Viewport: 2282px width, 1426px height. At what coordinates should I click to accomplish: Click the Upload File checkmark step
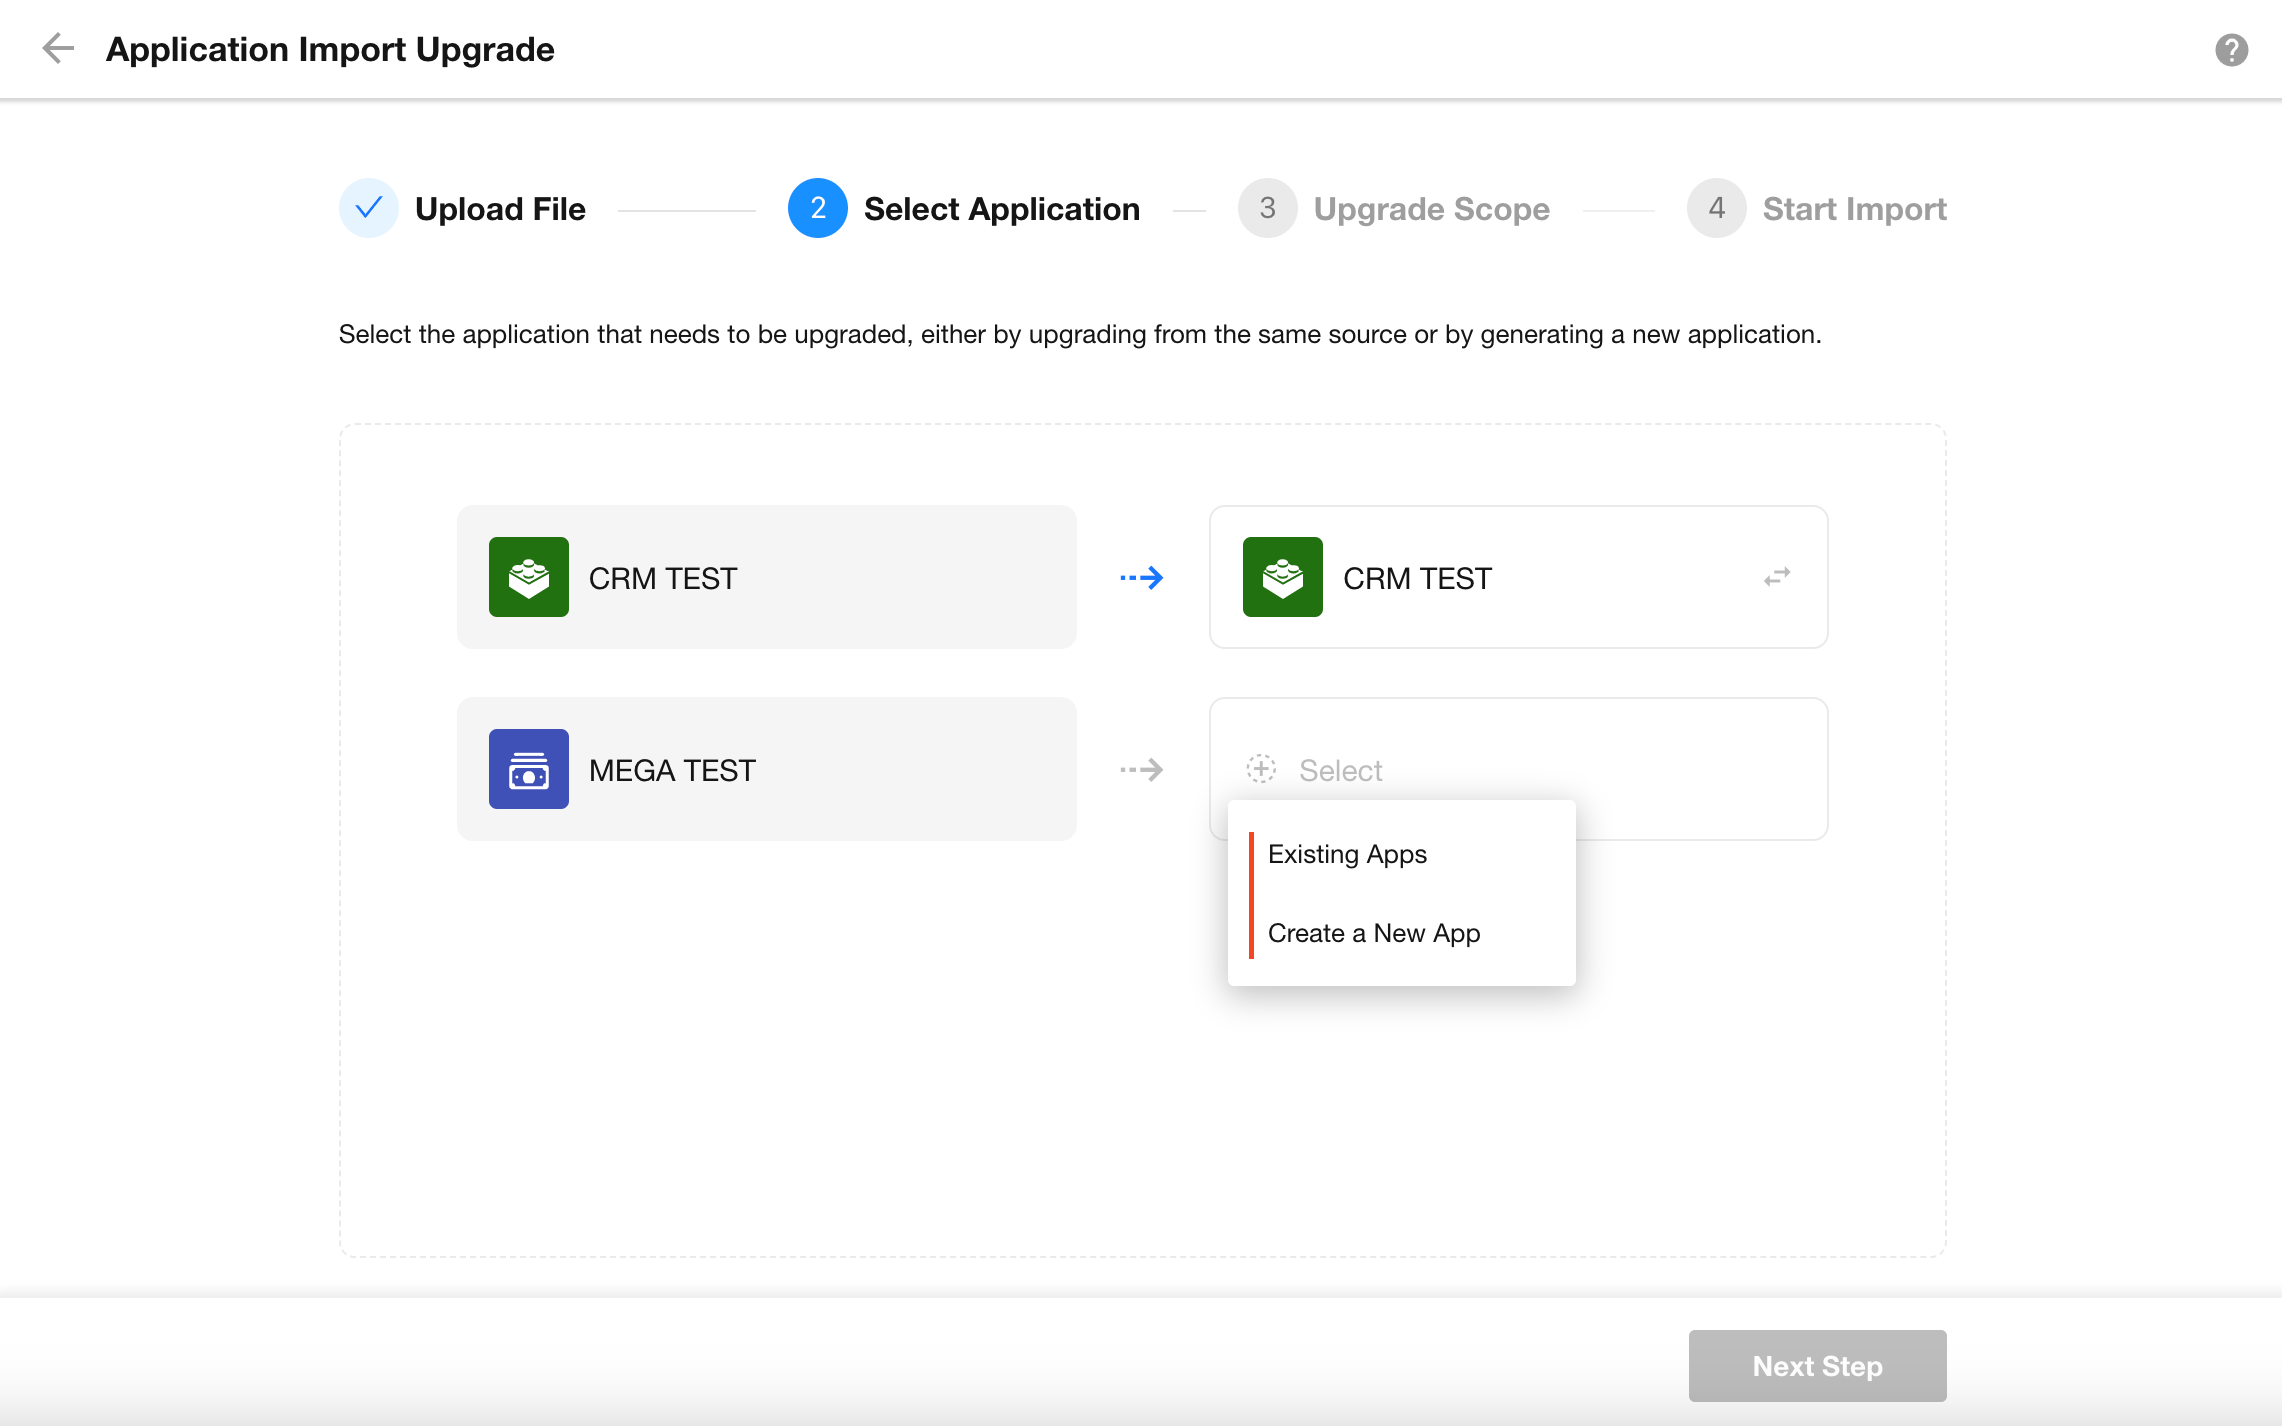click(x=369, y=208)
